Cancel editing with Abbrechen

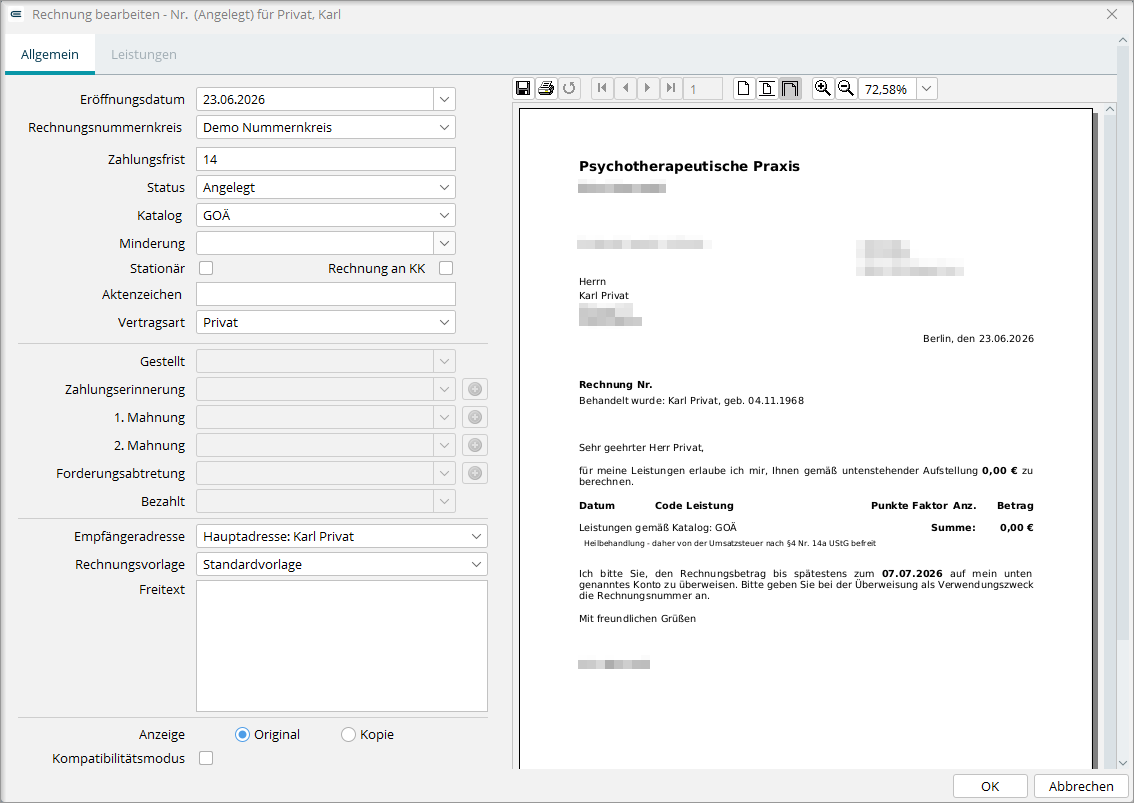1081,786
